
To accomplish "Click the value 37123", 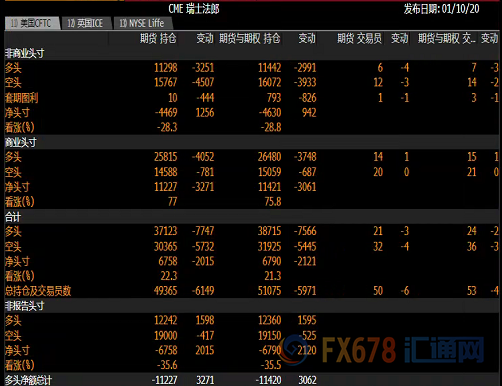I will [166, 231].
